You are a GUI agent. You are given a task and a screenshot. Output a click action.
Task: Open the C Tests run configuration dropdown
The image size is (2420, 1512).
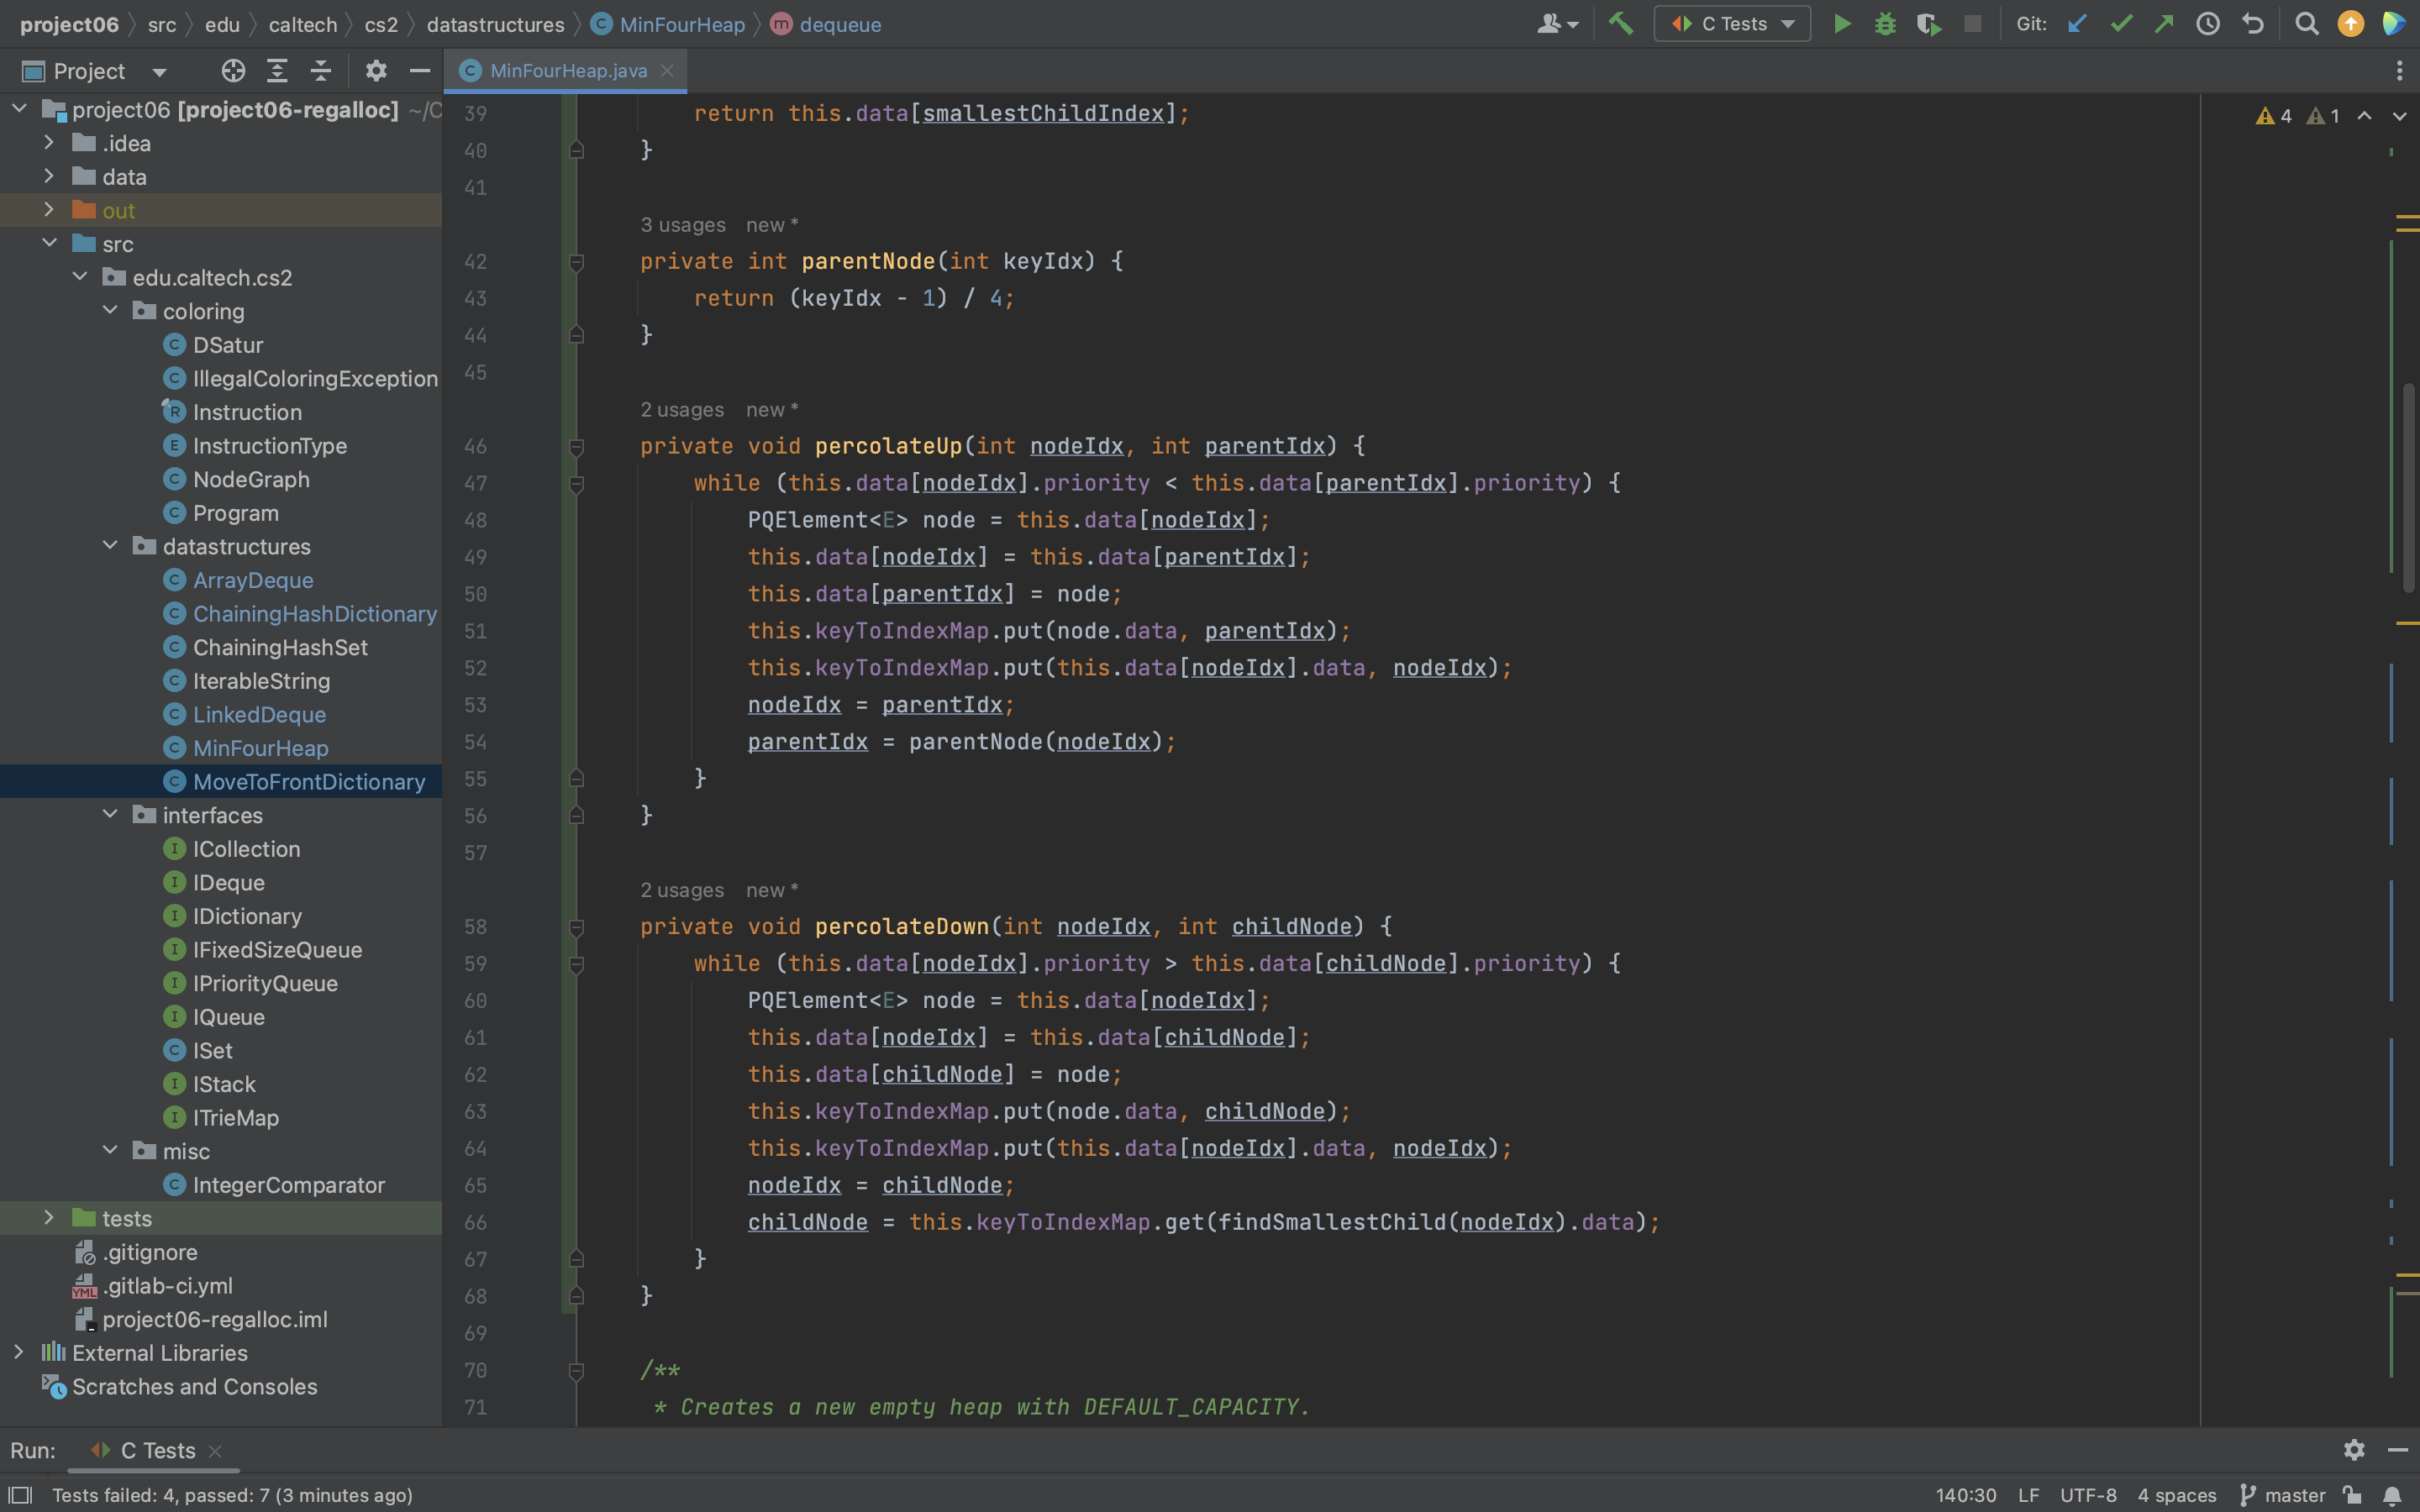pos(1732,23)
